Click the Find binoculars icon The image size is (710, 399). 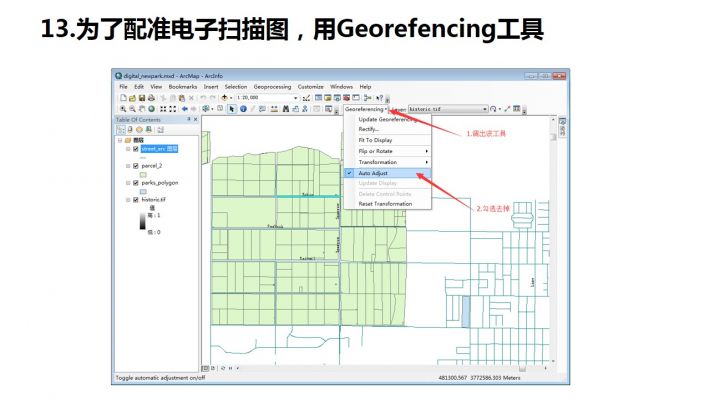click(x=286, y=109)
